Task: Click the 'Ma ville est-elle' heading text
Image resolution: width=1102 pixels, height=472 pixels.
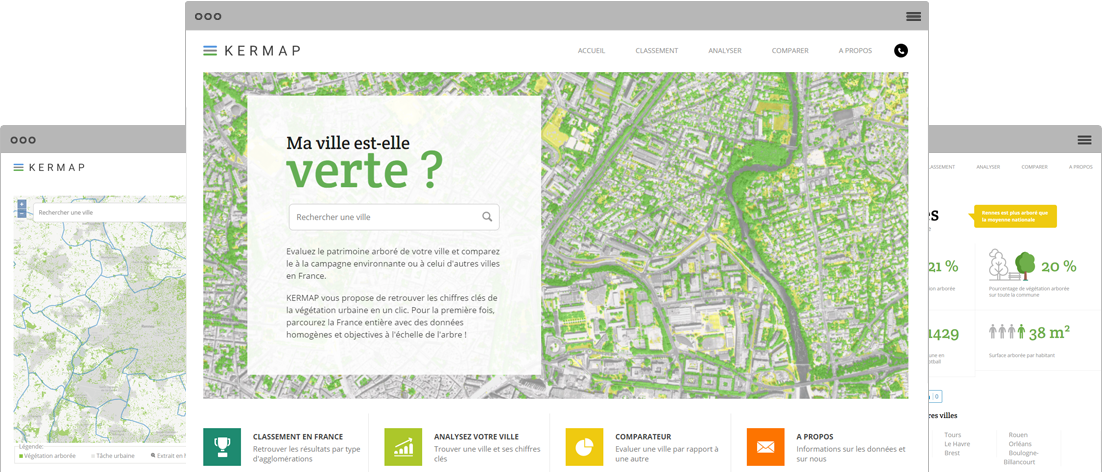Action: pyautogui.click(x=348, y=143)
